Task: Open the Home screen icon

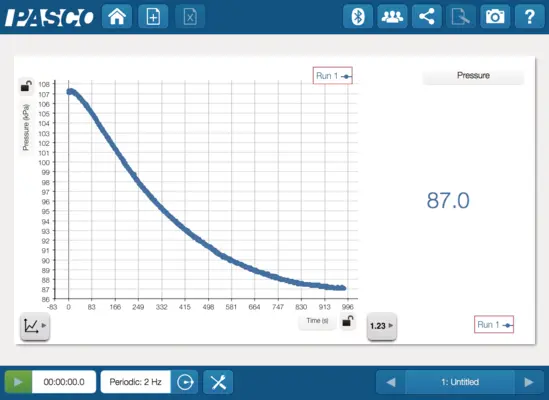Action: pos(117,16)
